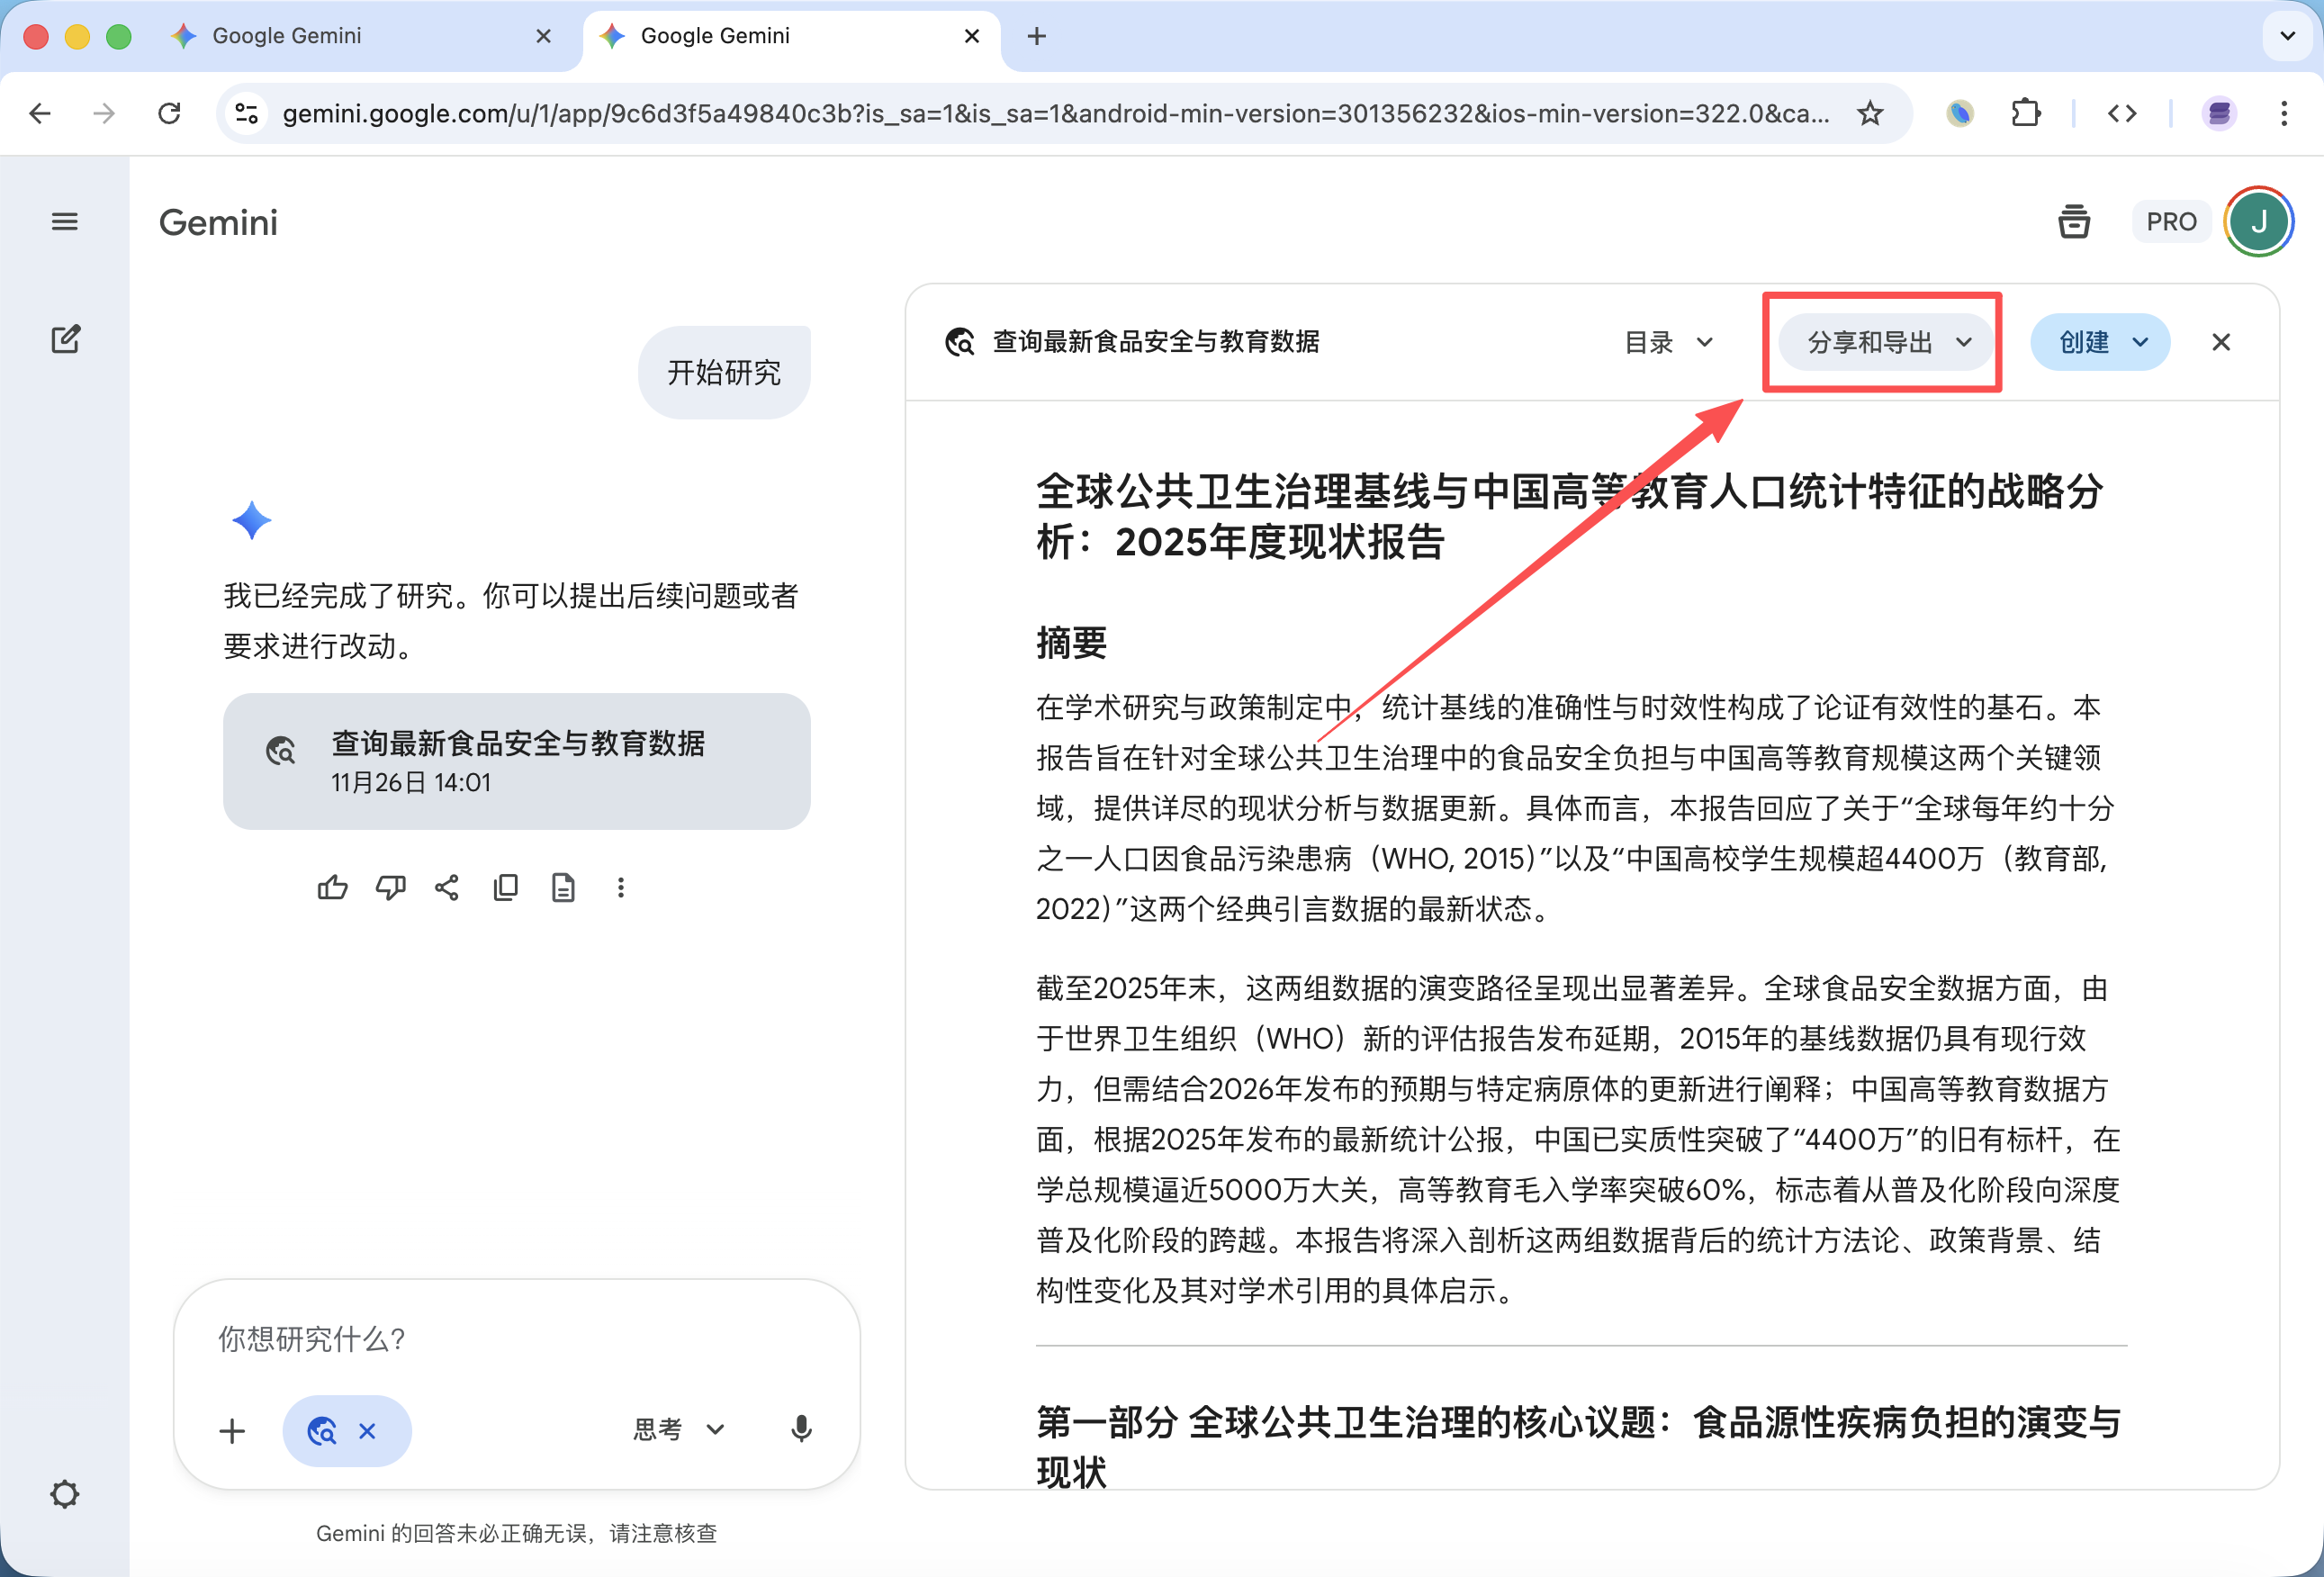Viewport: 2324px width, 1577px height.
Task: Open the more options three-dot menu
Action: tap(621, 887)
